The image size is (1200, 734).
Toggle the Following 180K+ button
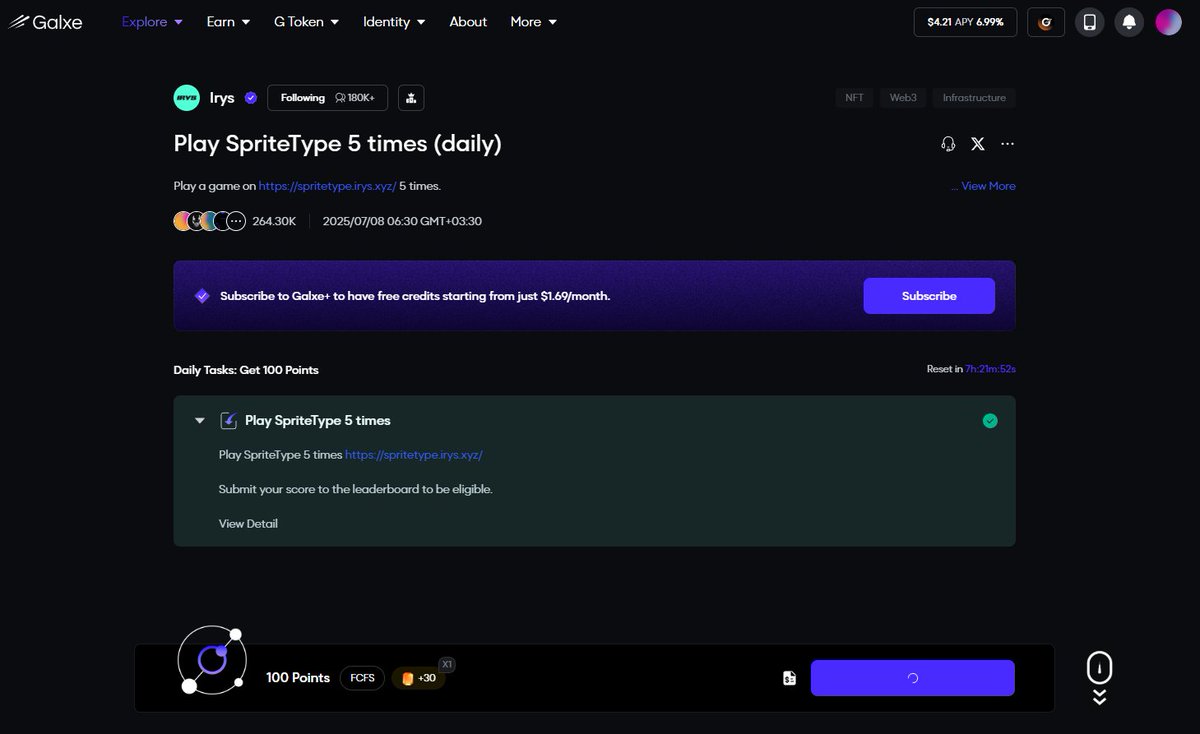tap(327, 98)
